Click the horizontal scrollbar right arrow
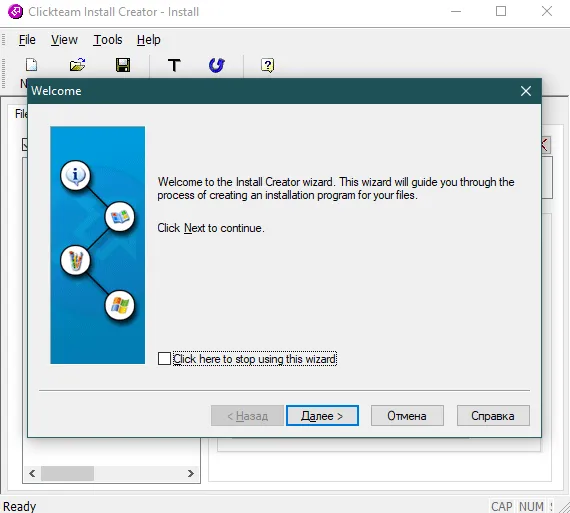570x513 pixels. (x=190, y=473)
